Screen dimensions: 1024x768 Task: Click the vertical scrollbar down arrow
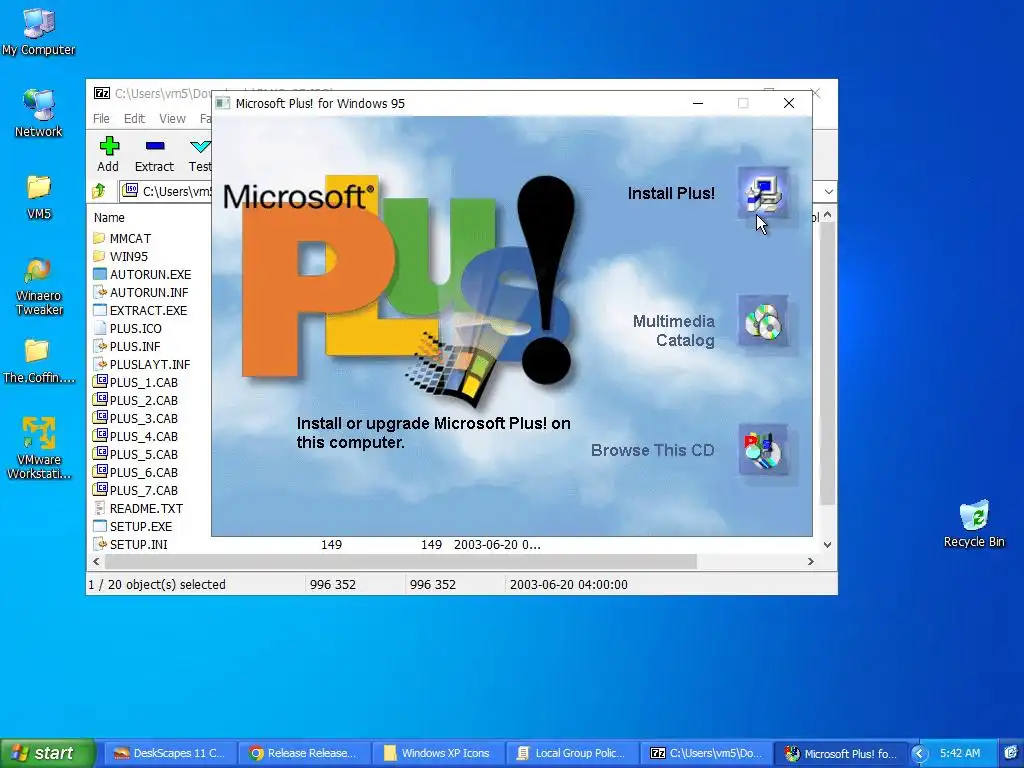pos(827,544)
